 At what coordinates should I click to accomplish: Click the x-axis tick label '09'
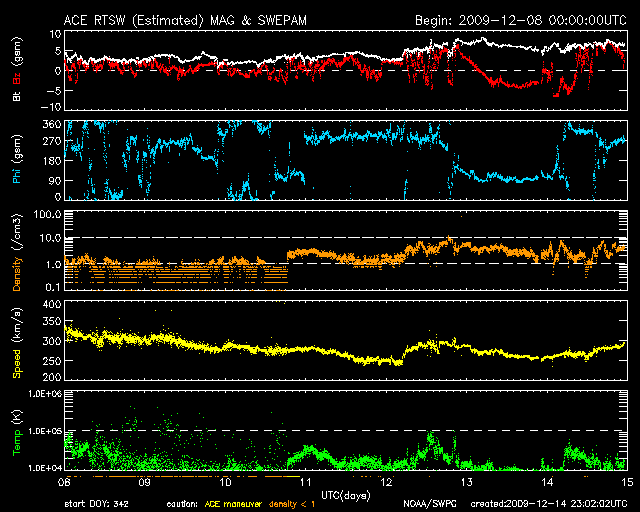(x=144, y=482)
